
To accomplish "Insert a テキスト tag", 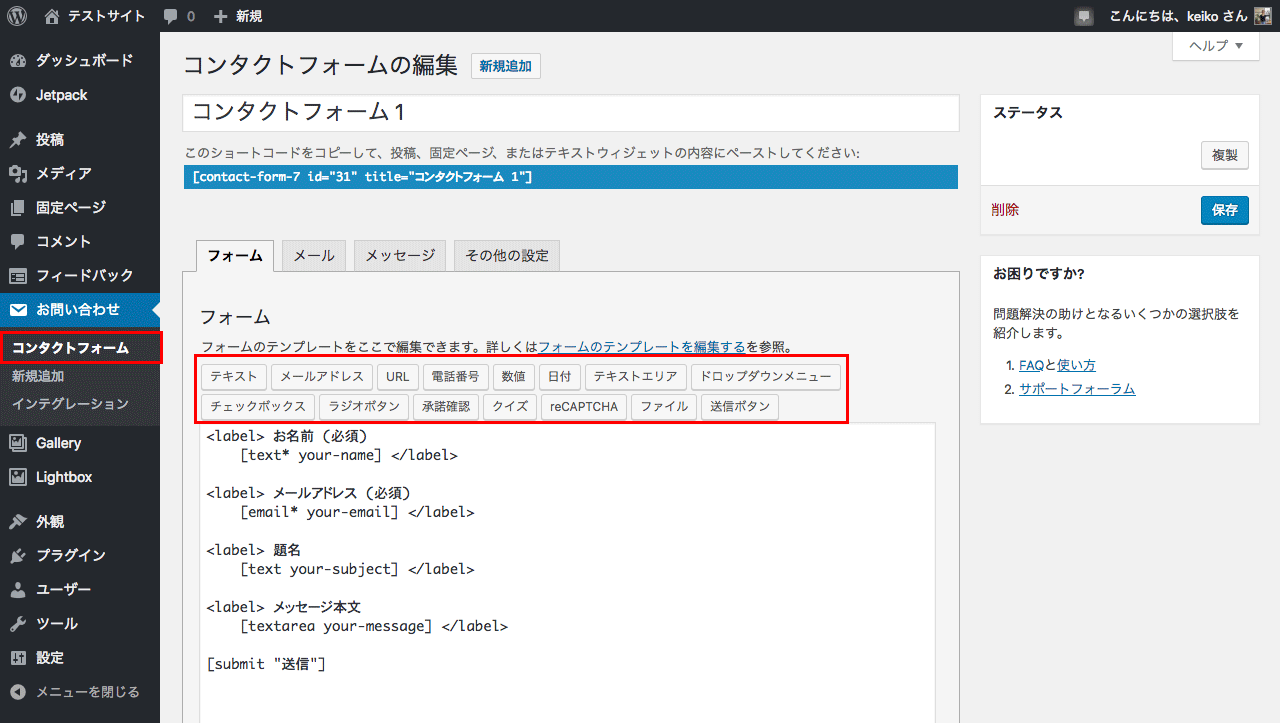I will pyautogui.click(x=234, y=377).
